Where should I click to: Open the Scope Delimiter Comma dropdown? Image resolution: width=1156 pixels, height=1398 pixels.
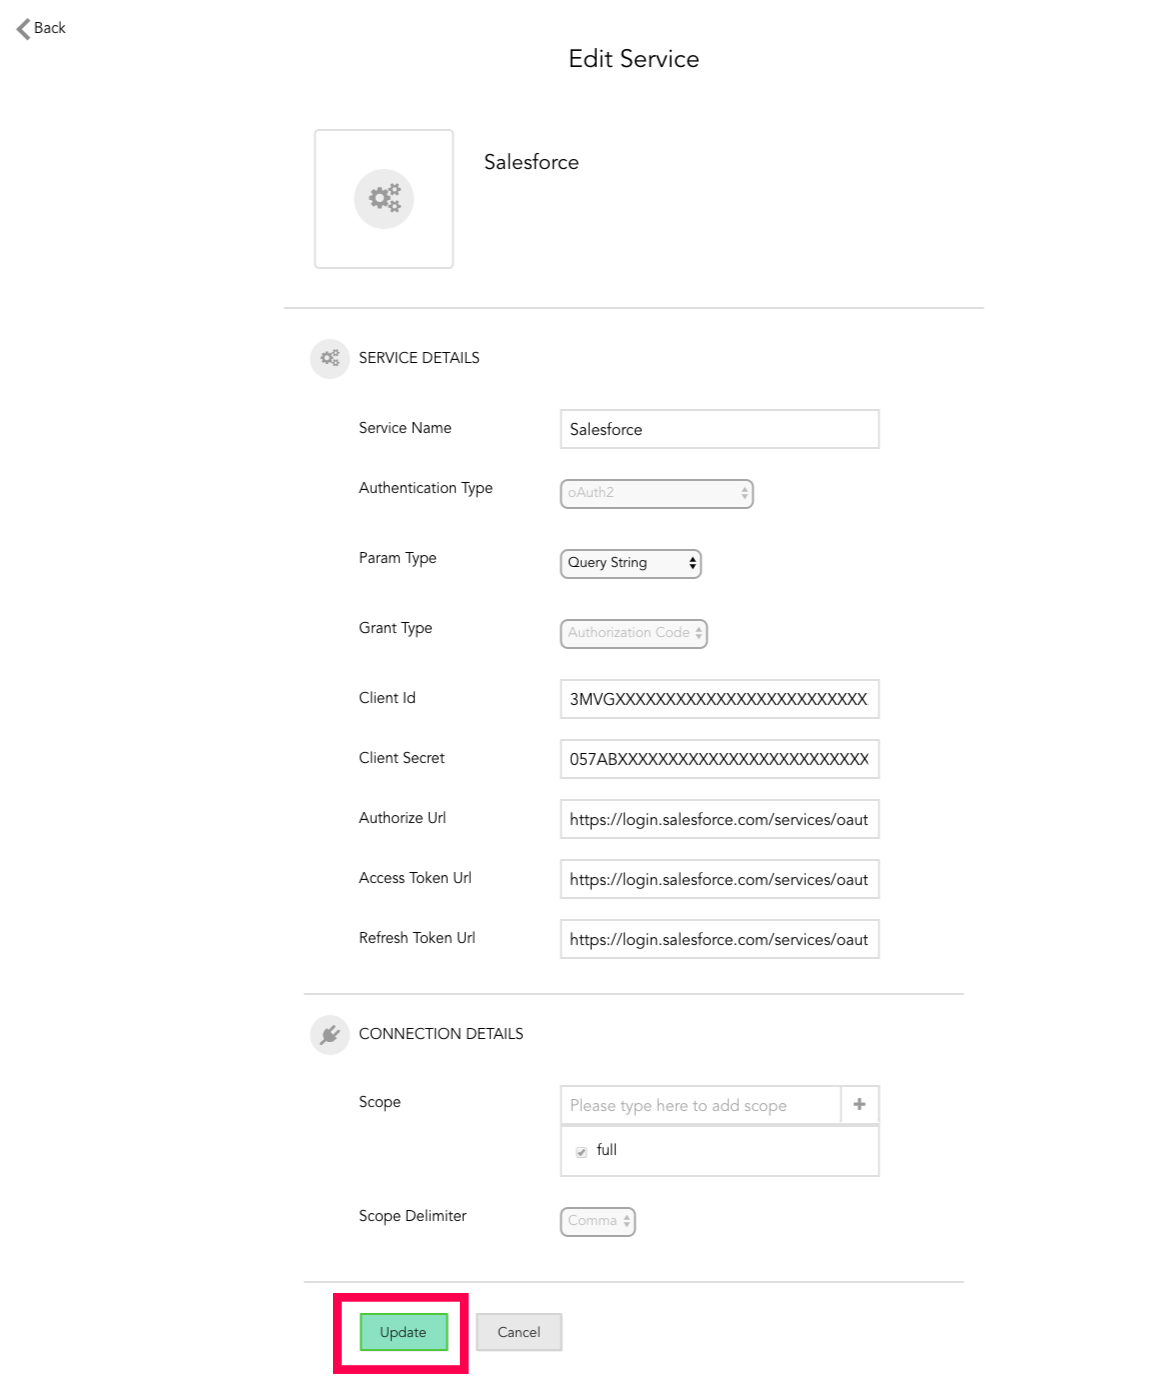coord(597,1221)
